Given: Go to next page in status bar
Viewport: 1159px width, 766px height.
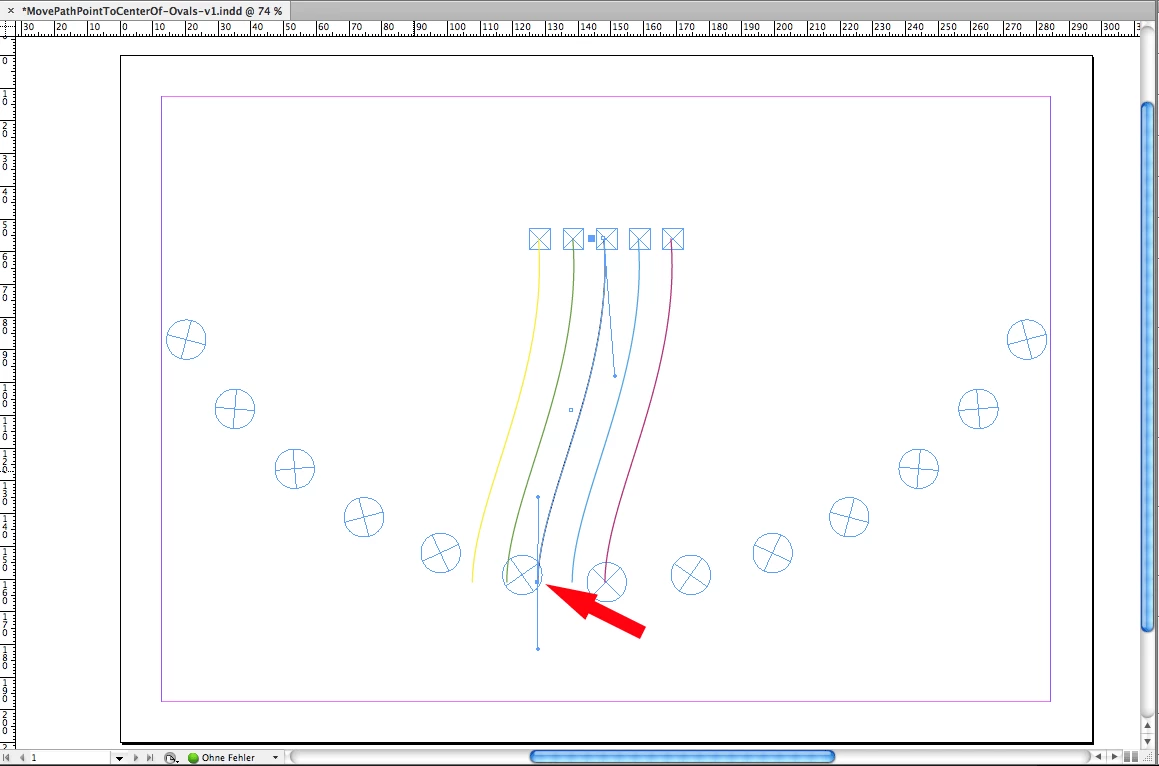Looking at the screenshot, I should click(136, 758).
